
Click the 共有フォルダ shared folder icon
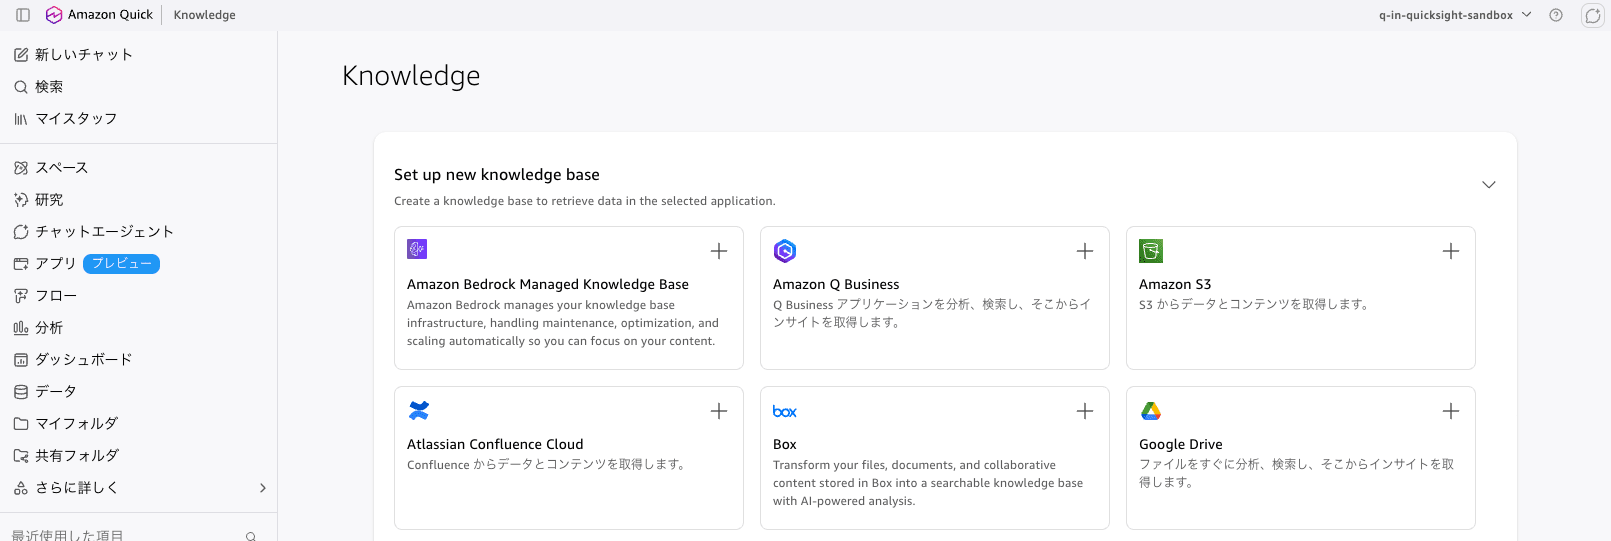click(x=21, y=456)
